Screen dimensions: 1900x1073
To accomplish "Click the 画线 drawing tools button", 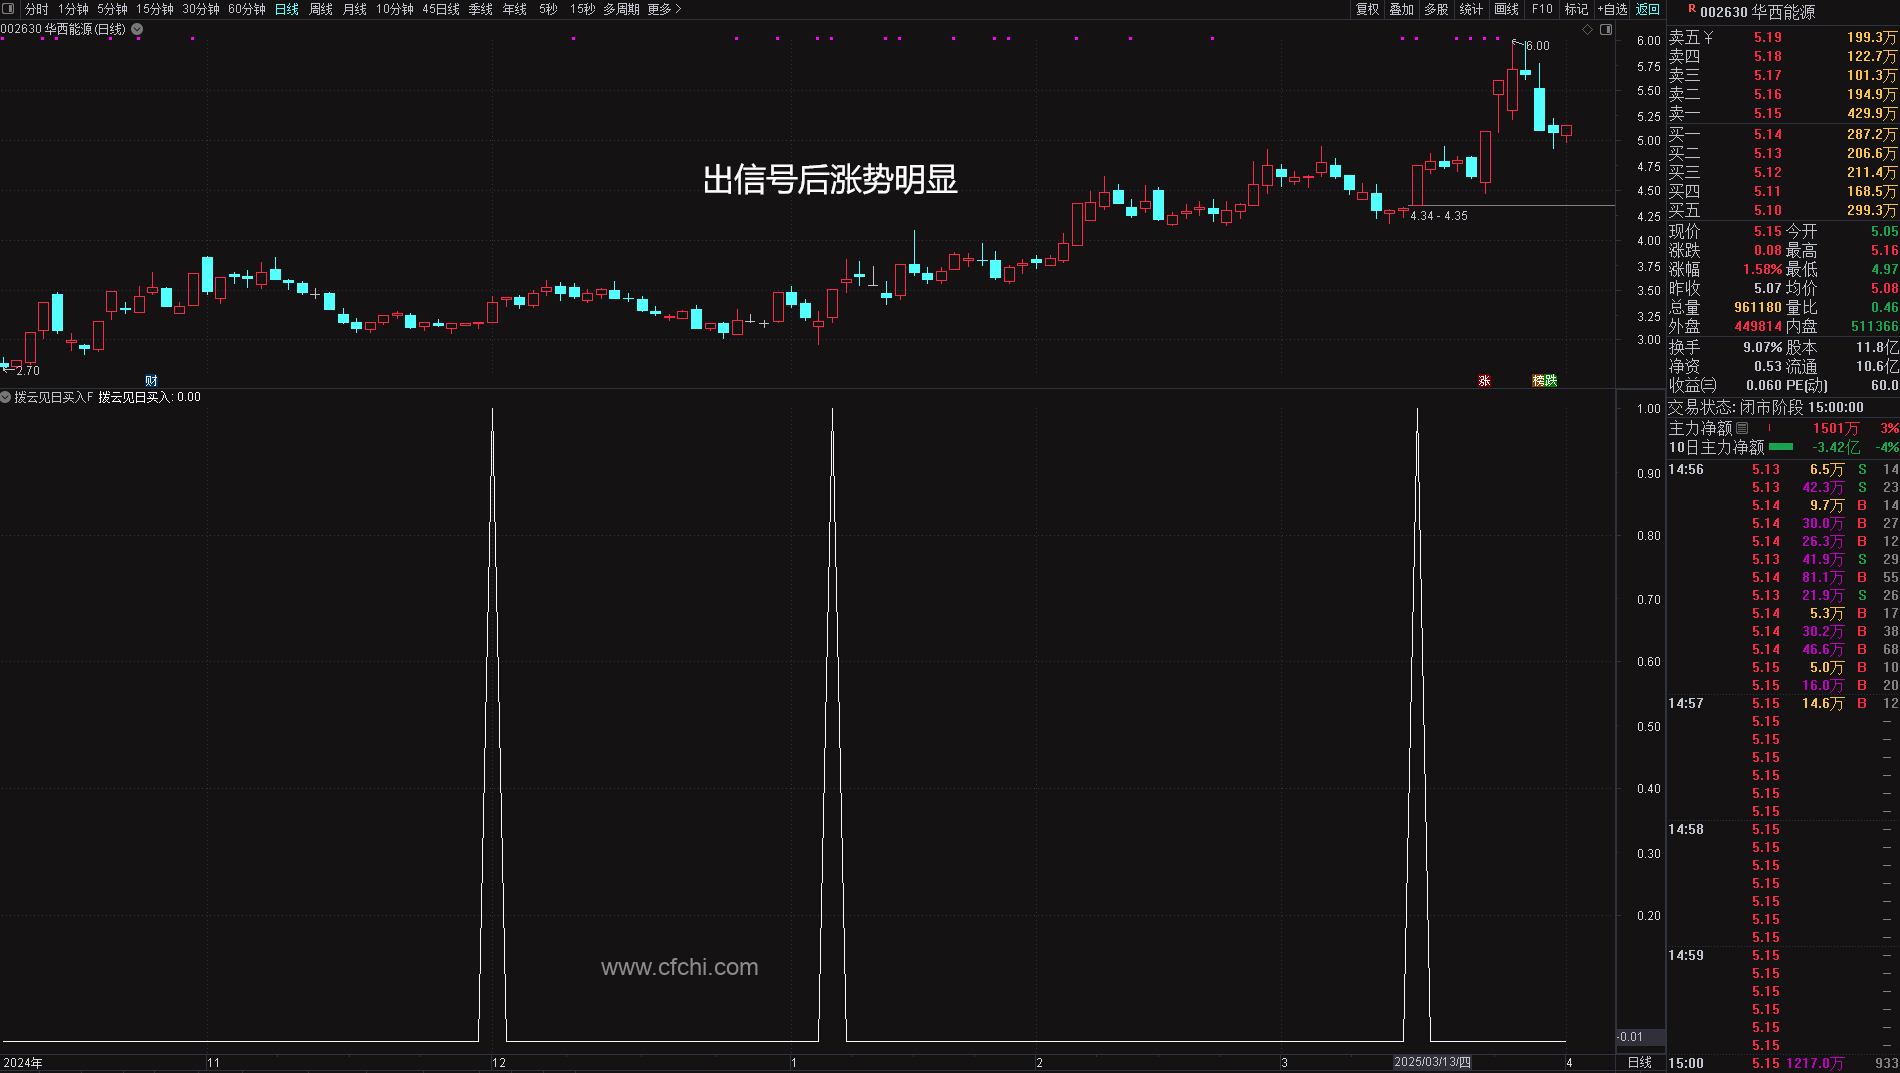I will [1507, 9].
